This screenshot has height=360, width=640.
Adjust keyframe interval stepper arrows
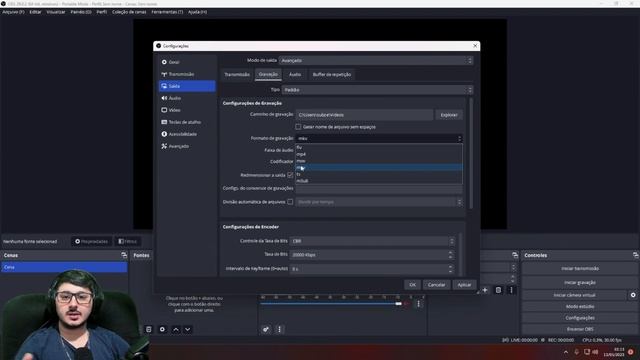[451, 269]
